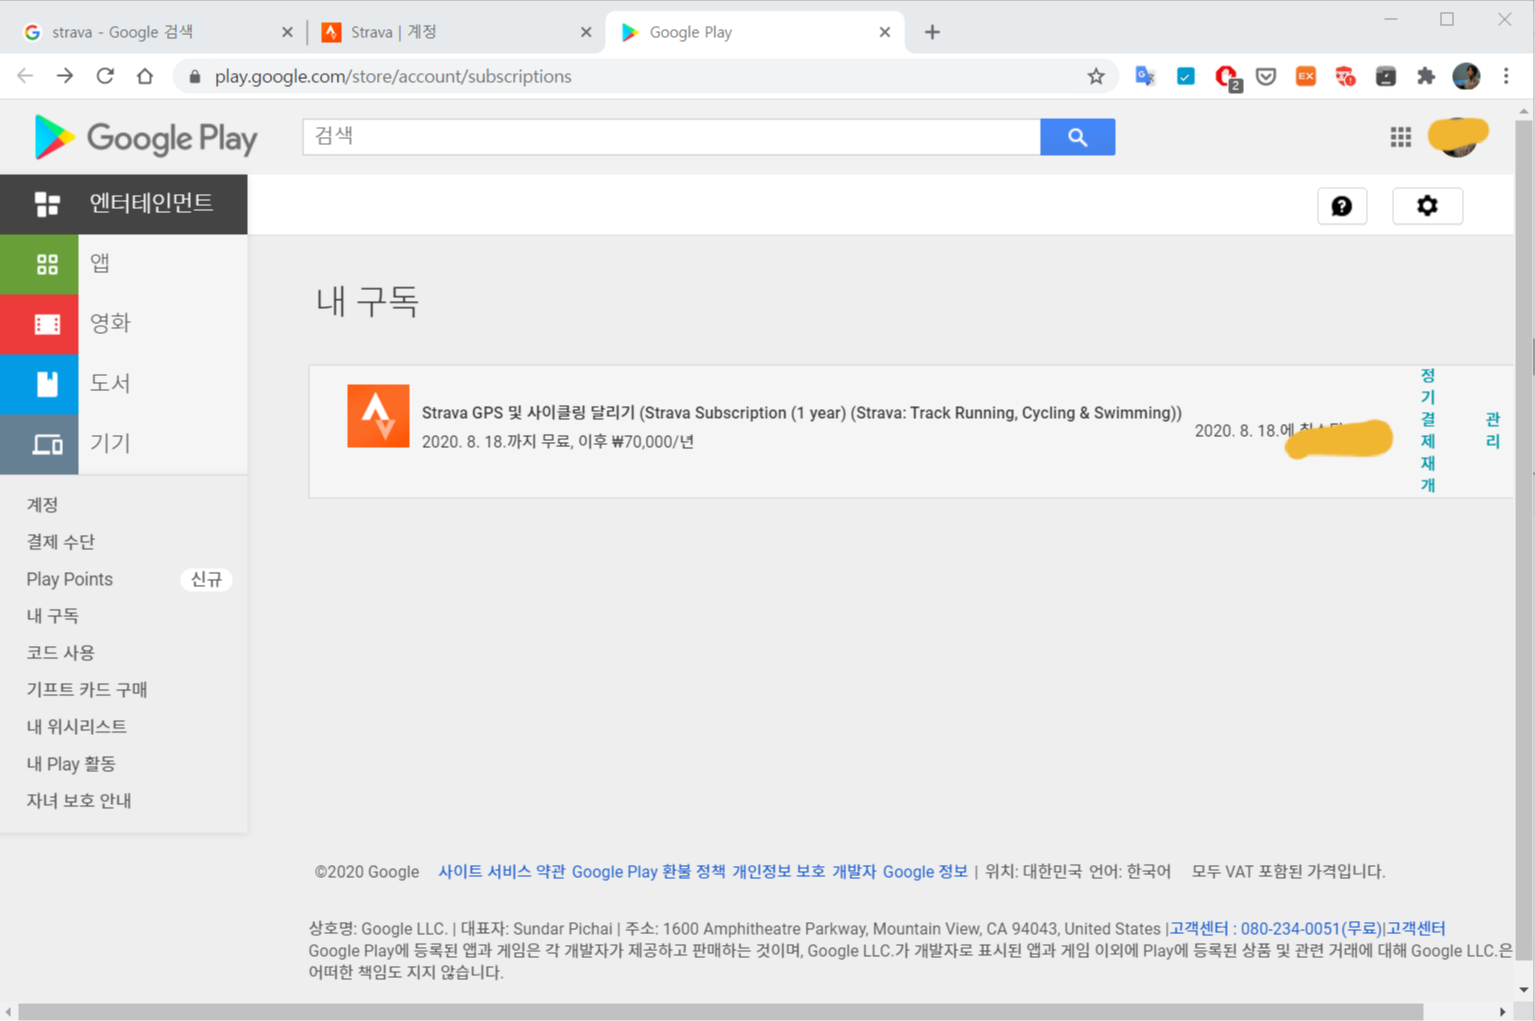View the site lock info icon
Image resolution: width=1535 pixels, height=1021 pixels.
click(195, 76)
